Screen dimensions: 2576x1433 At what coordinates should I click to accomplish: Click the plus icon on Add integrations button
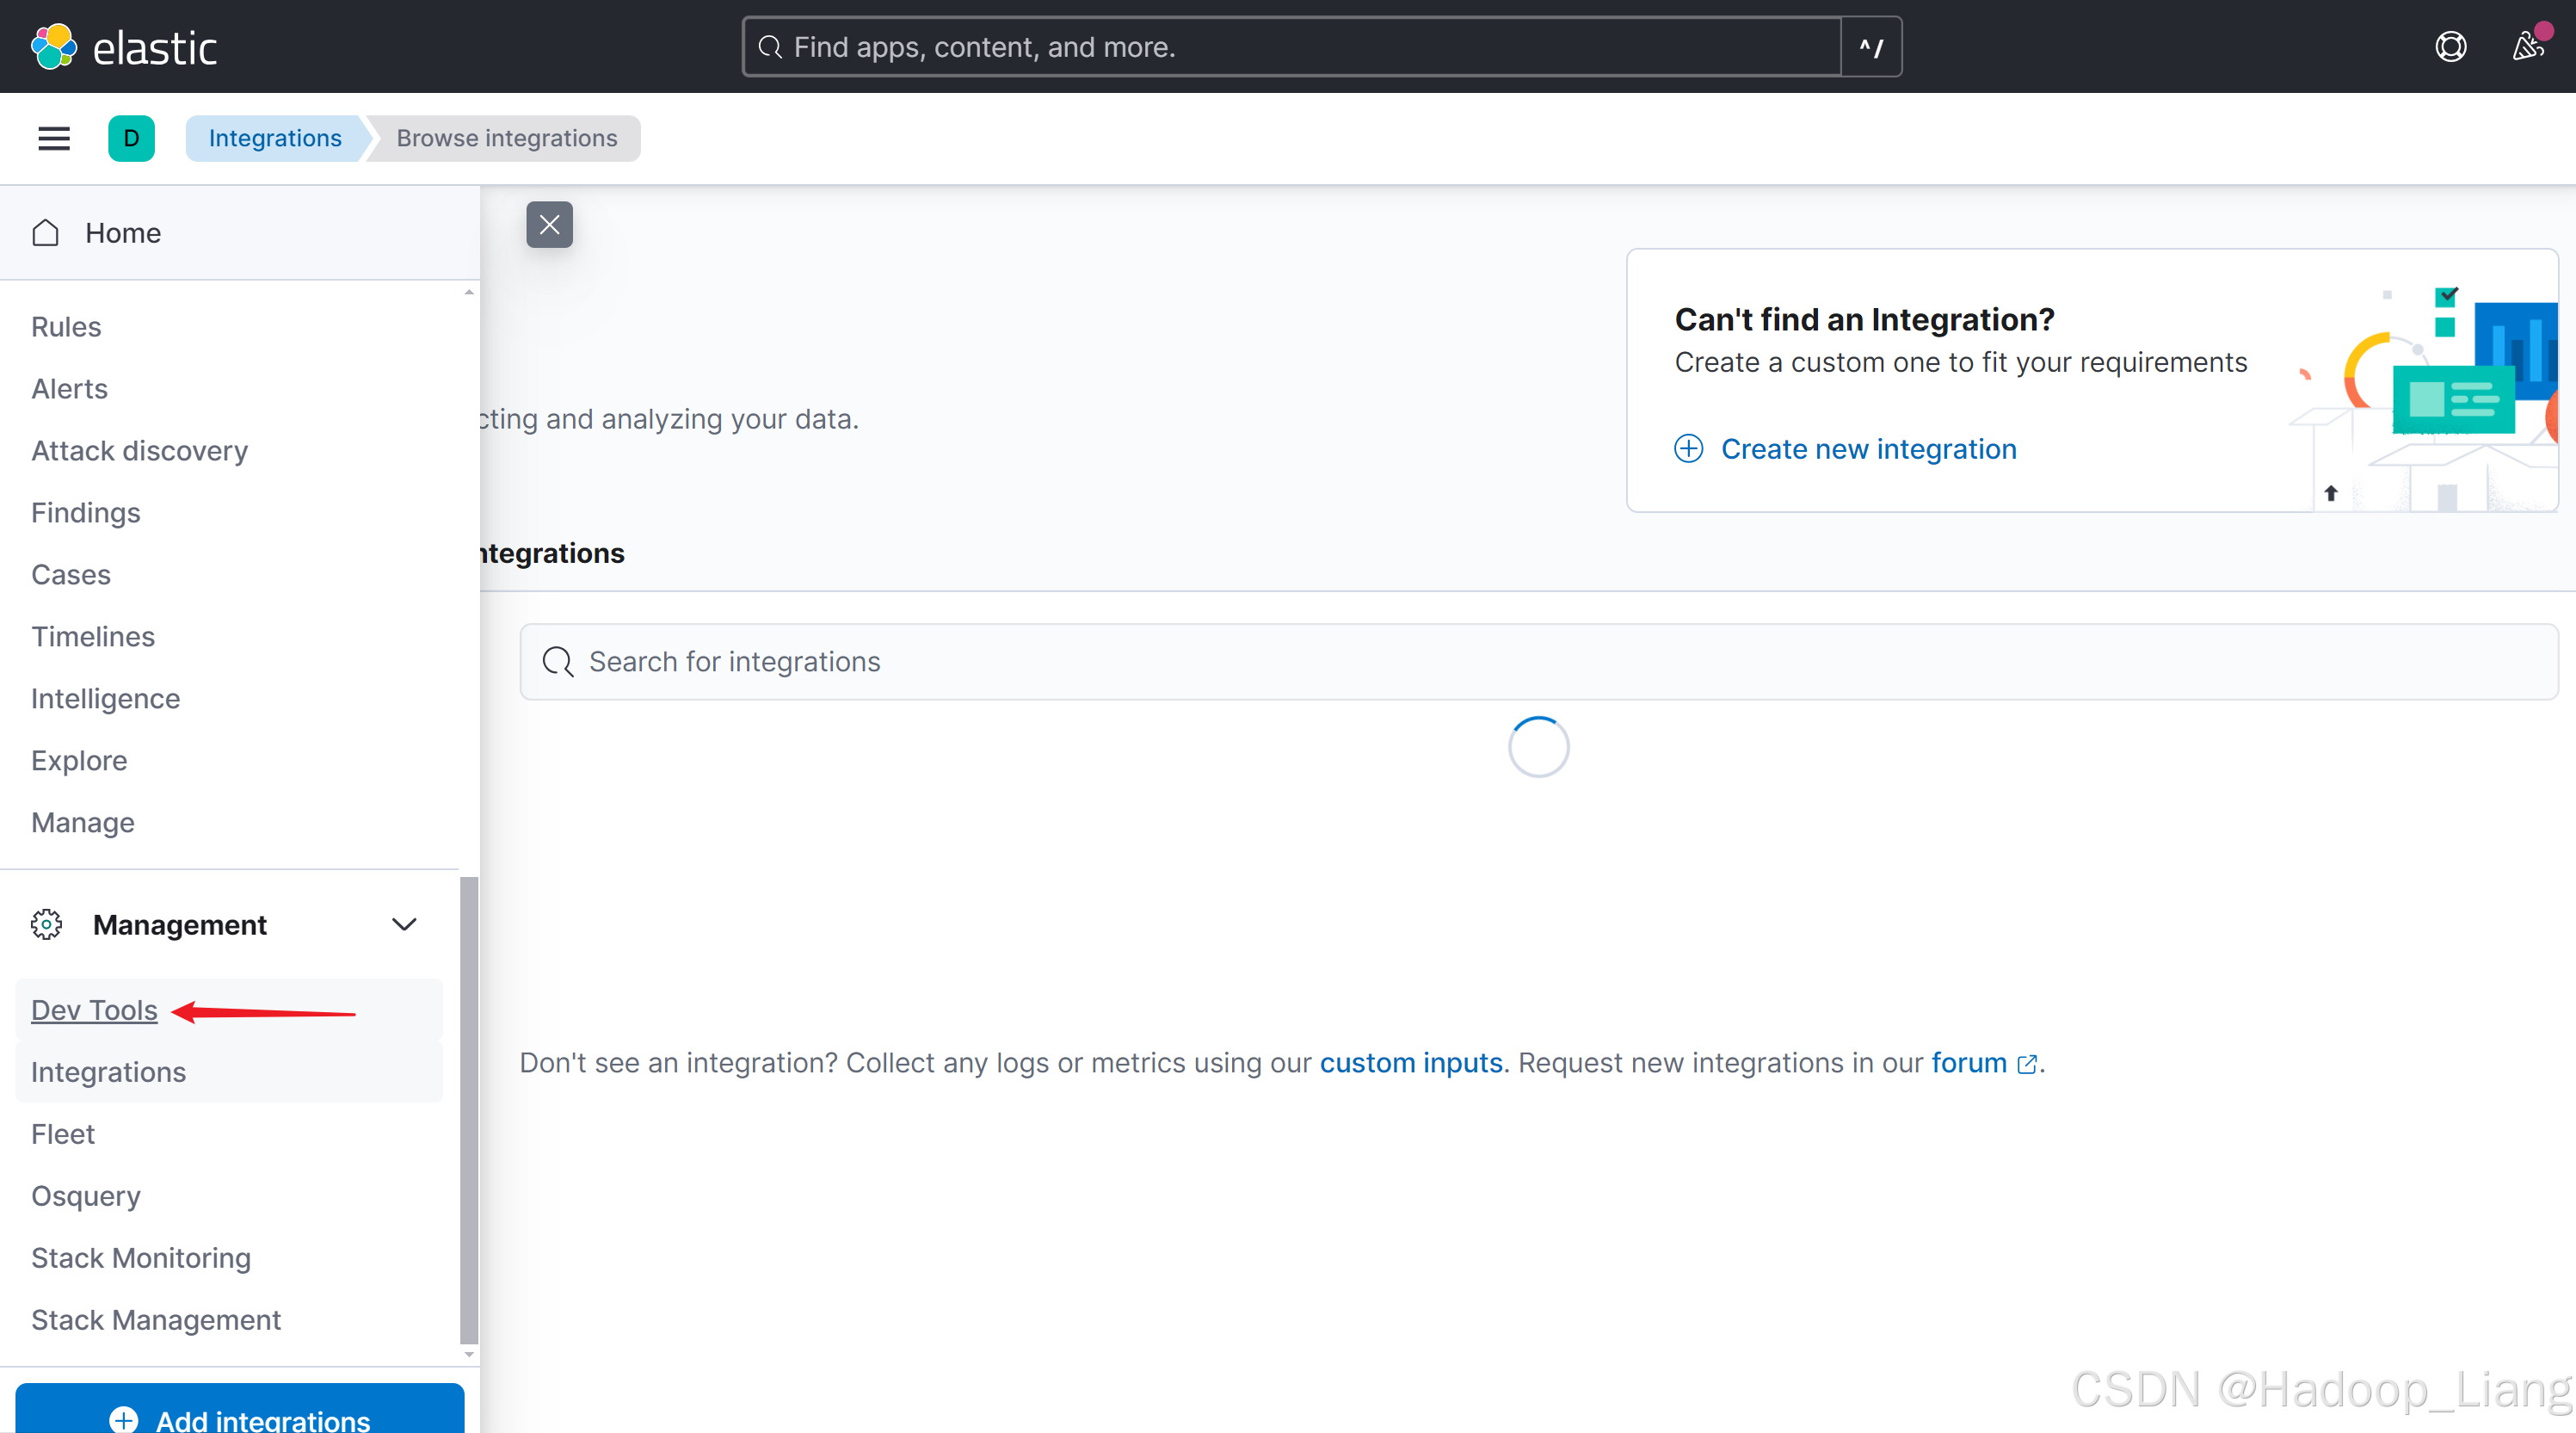pos(124,1419)
